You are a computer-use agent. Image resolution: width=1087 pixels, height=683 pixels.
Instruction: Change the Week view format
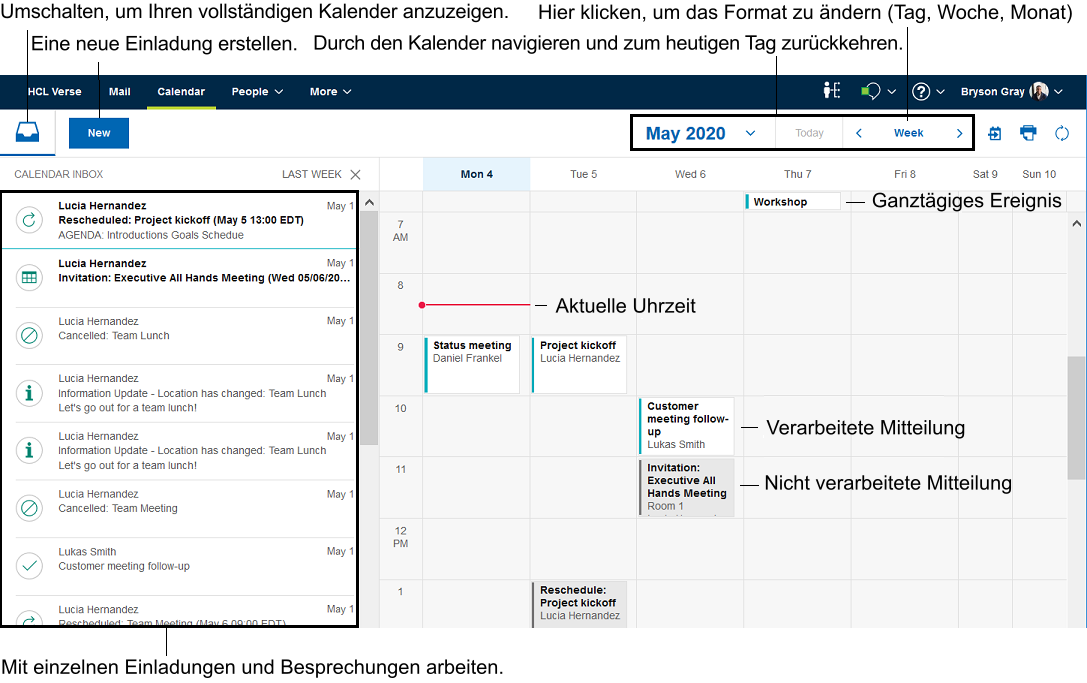[908, 133]
